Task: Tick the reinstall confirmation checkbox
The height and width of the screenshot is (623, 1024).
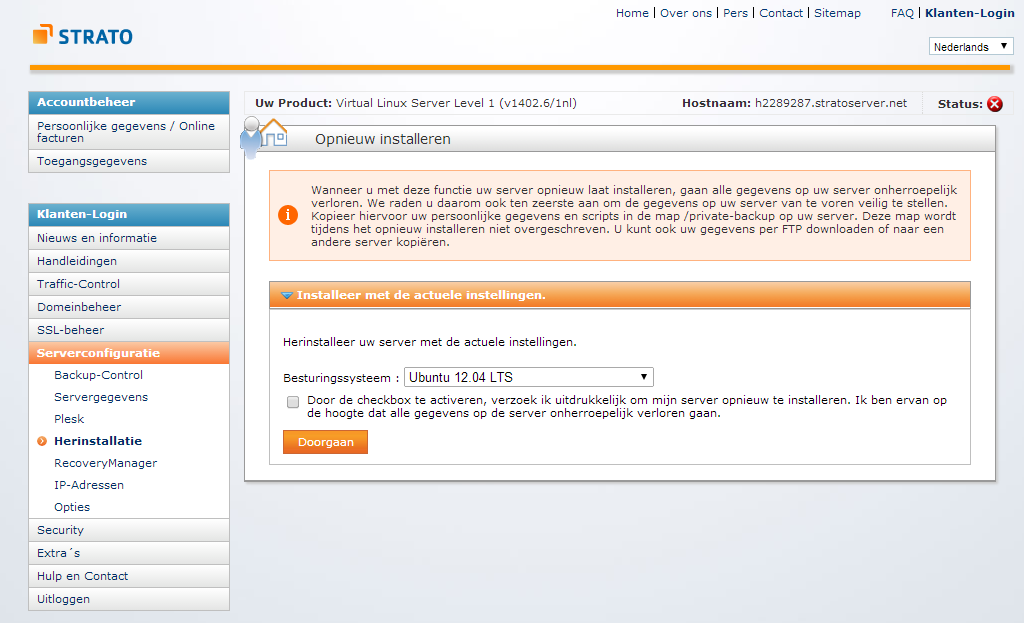Action: pos(293,402)
